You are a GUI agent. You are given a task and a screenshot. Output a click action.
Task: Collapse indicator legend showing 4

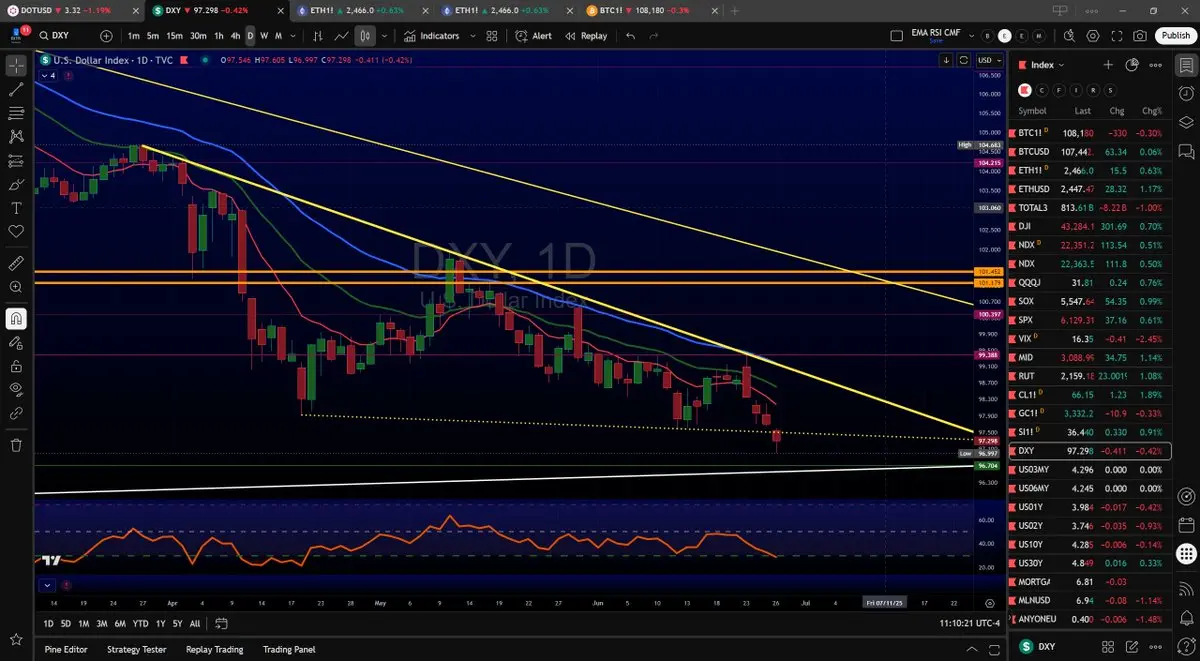click(x=48, y=75)
